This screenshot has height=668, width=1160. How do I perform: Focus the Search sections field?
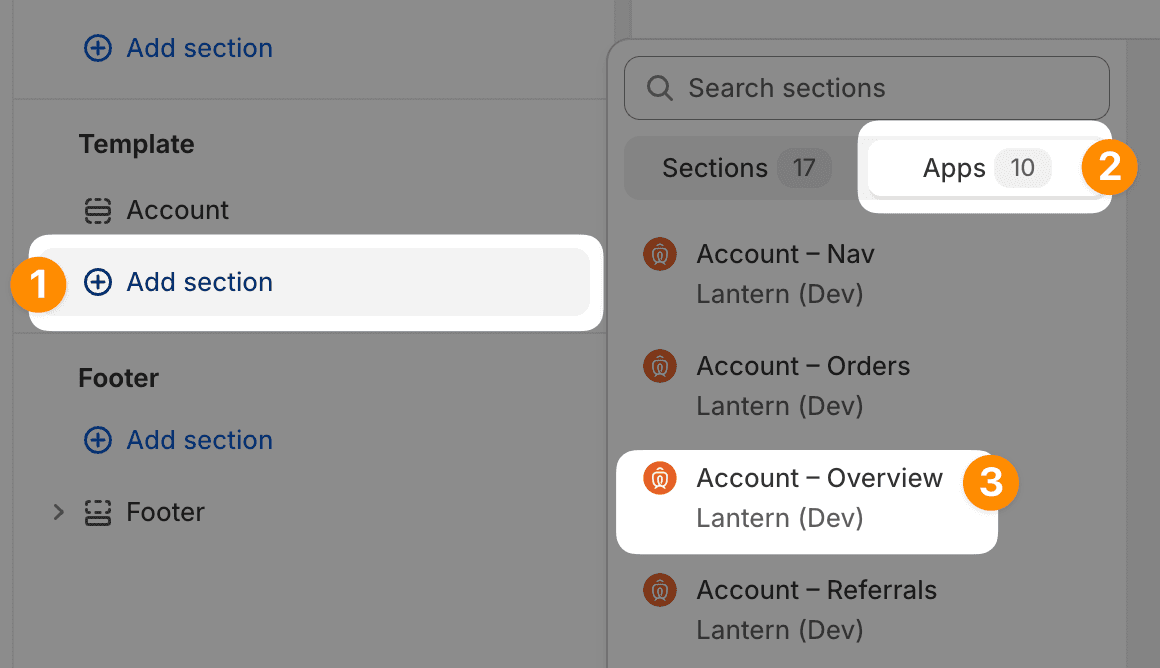tap(880, 89)
